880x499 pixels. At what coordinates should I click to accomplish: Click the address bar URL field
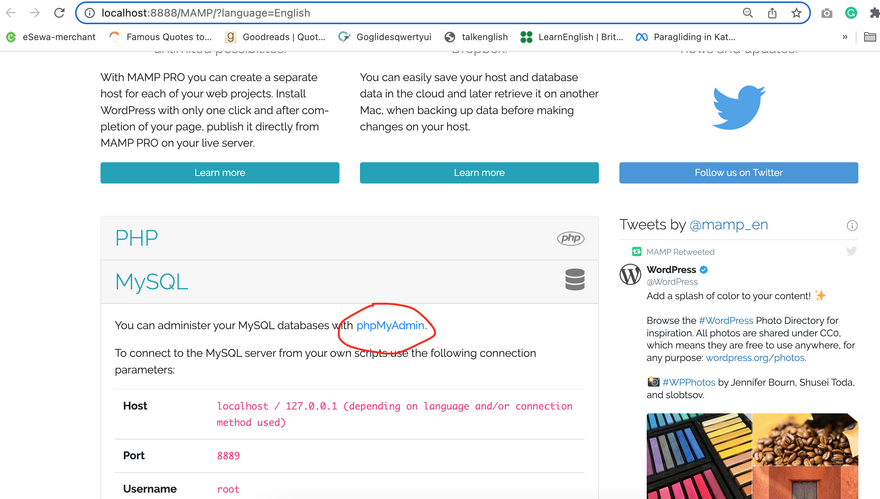point(400,13)
